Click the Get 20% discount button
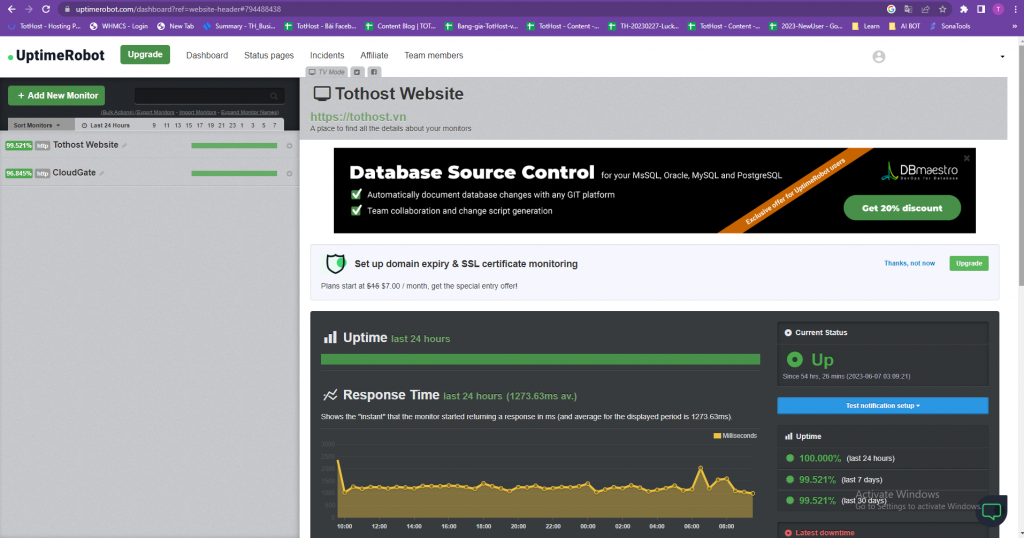The height and width of the screenshot is (538, 1024). pyautogui.click(x=902, y=208)
